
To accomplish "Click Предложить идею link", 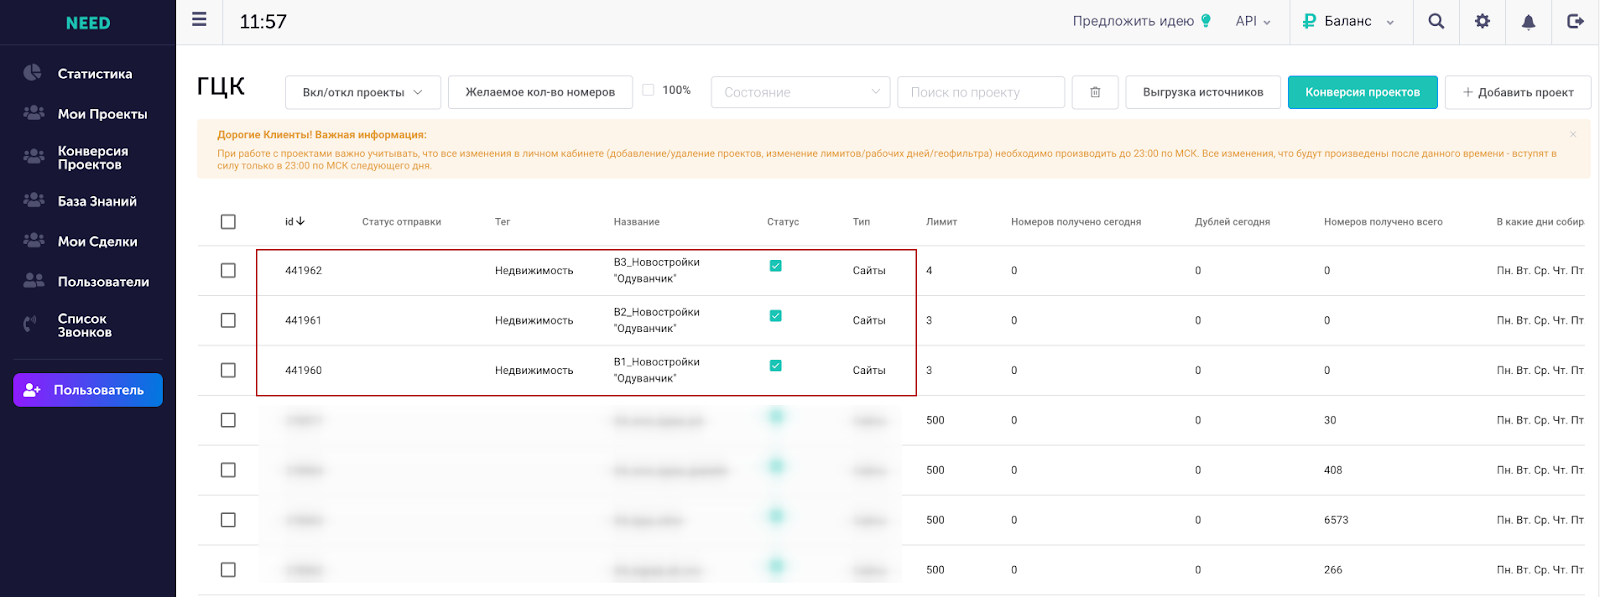I will click(x=1133, y=21).
